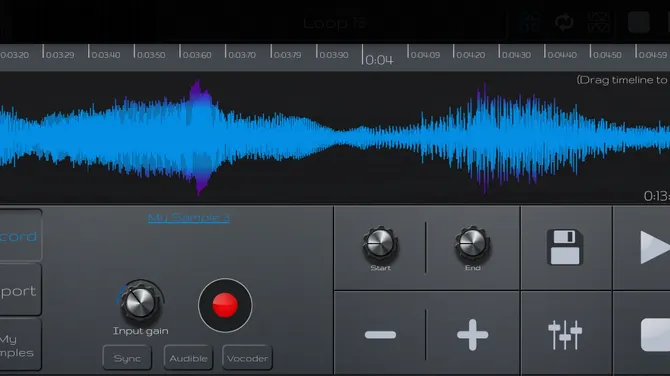Click the dimmed Loop 13 title
The width and height of the screenshot is (670, 376).
point(335,23)
